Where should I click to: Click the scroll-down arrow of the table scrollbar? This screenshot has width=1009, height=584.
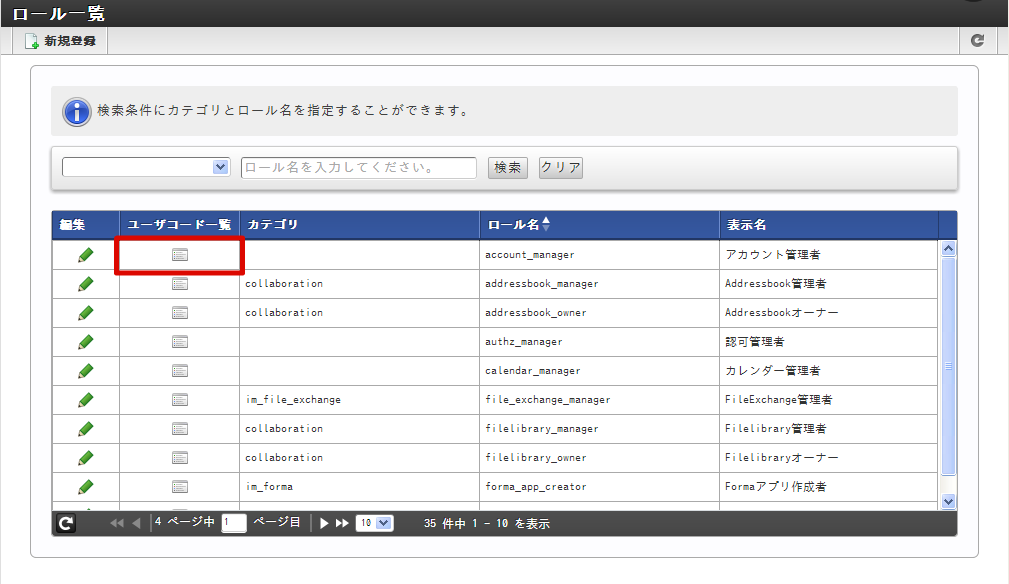pyautogui.click(x=949, y=502)
